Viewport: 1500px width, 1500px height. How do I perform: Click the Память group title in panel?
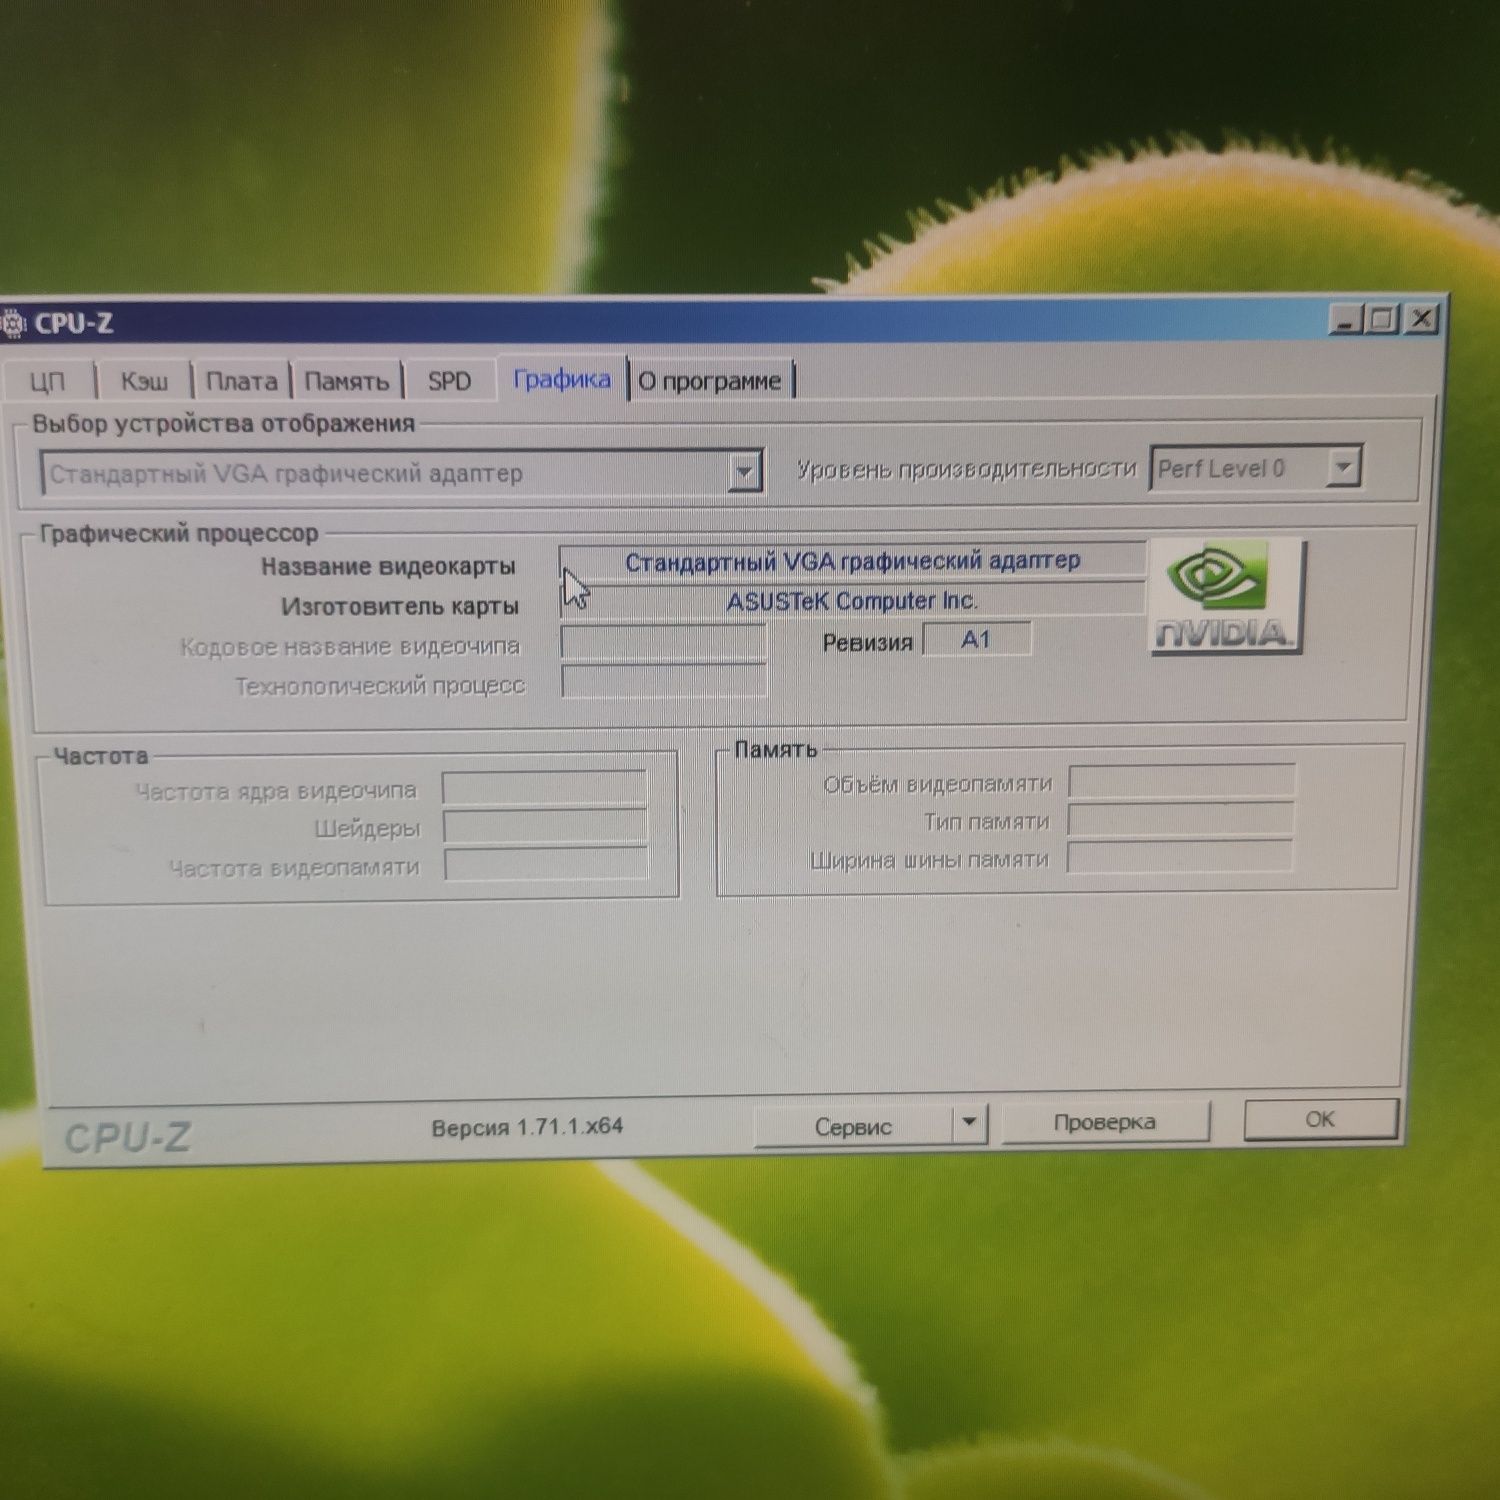click(x=776, y=749)
